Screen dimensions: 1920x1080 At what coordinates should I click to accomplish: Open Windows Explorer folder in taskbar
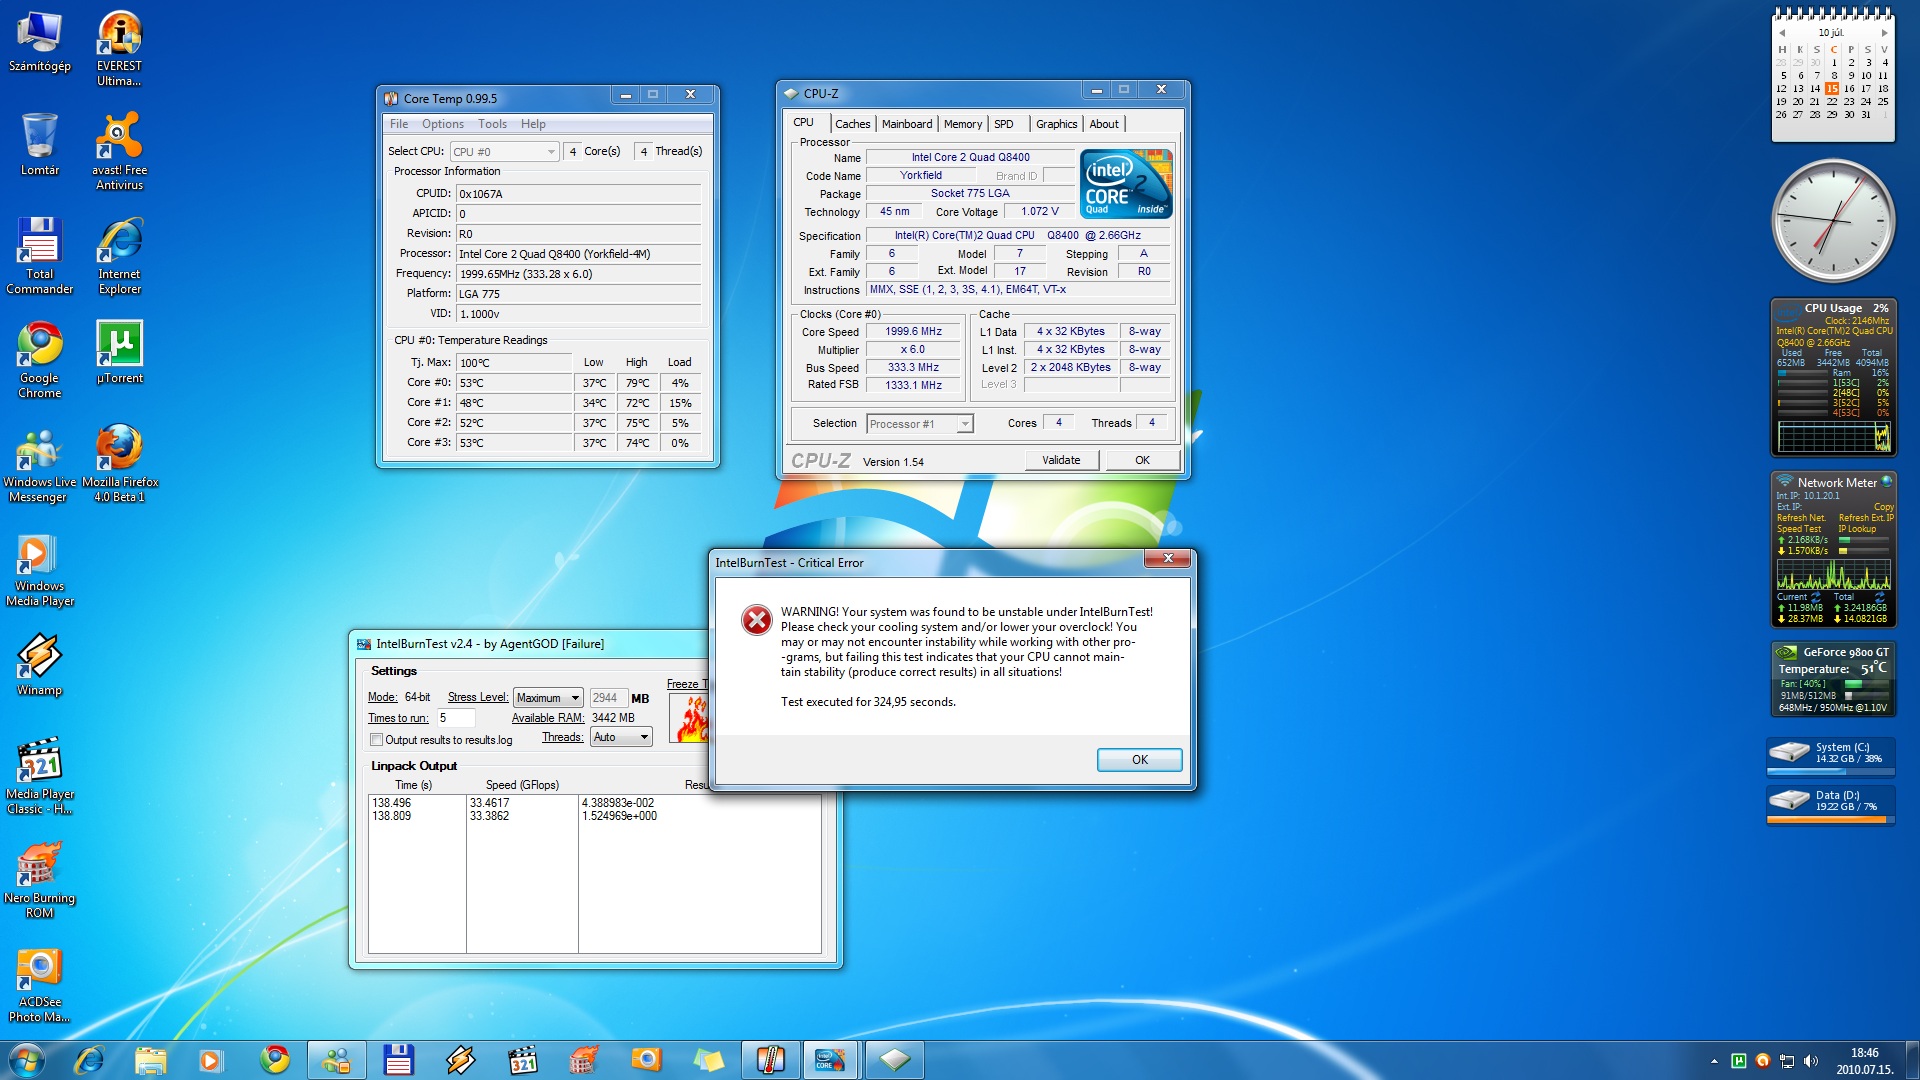151,1060
